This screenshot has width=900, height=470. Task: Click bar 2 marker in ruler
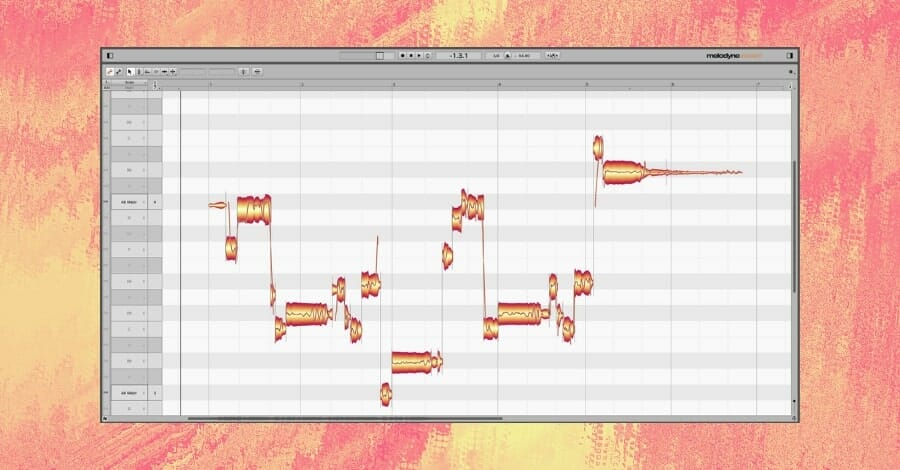(302, 84)
